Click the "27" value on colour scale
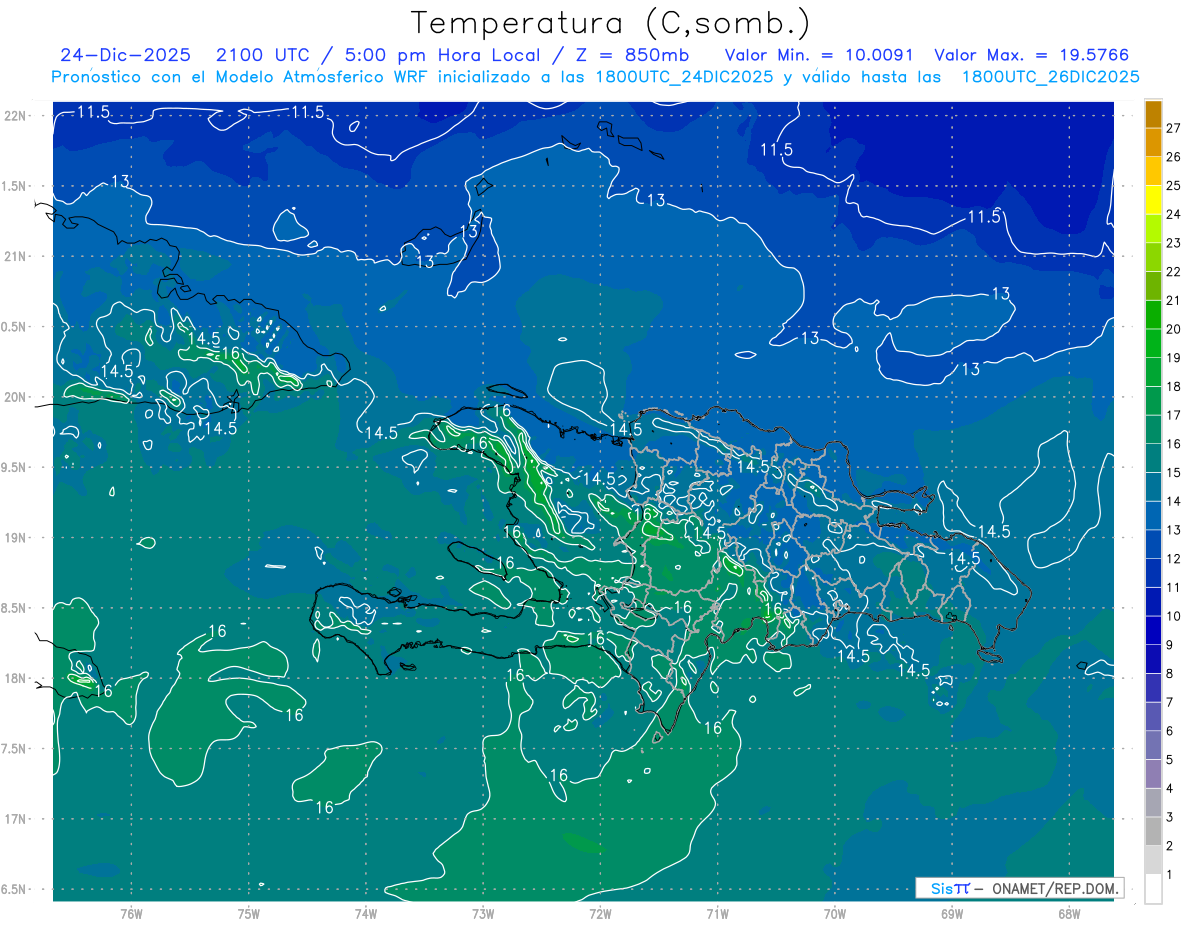Screen dimensions: 1200x927 [1174, 128]
